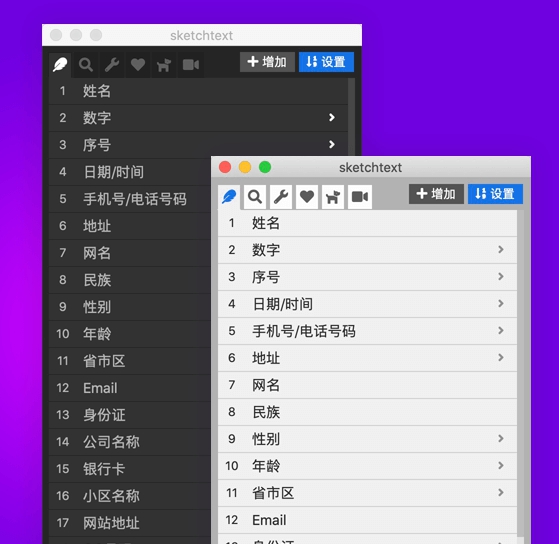
Task: Expand 性别 chevron in light window
Action: (x=501, y=438)
